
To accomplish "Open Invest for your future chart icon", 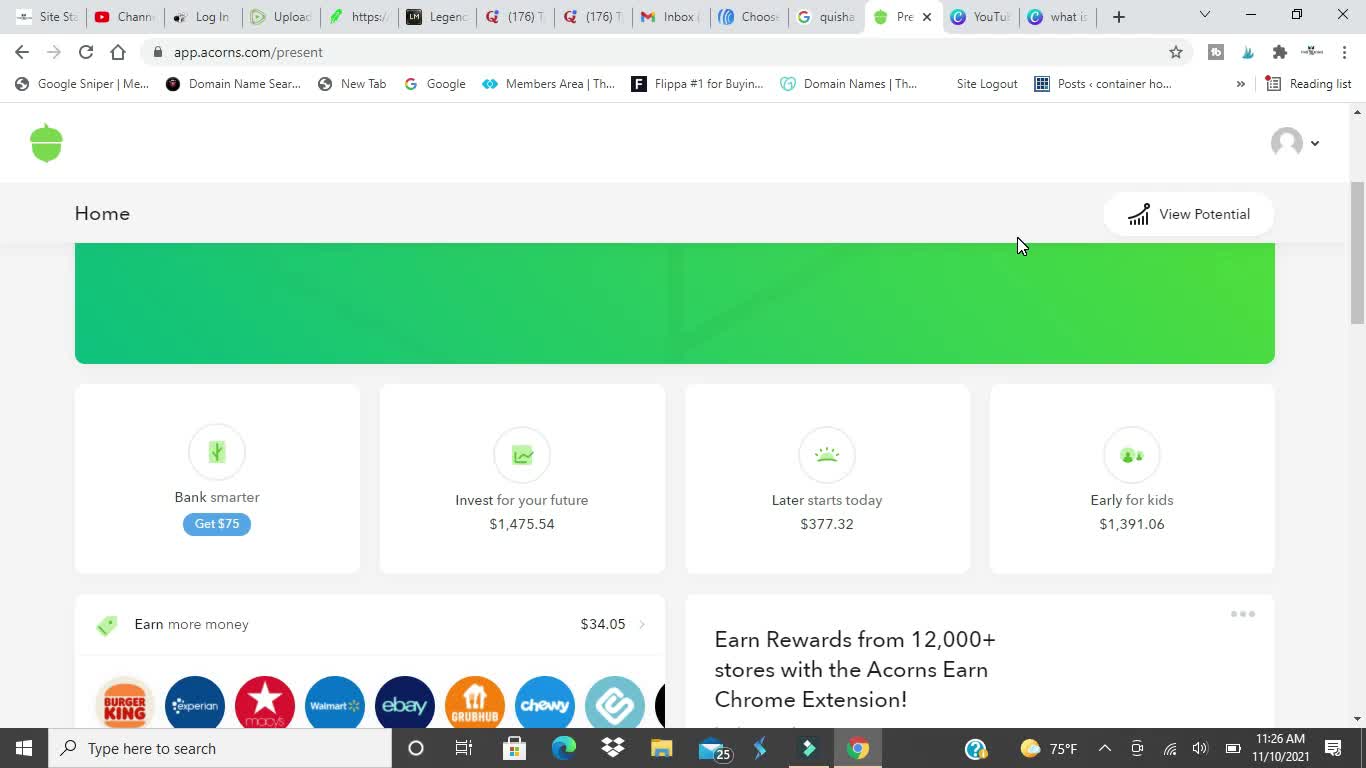I will tap(522, 455).
